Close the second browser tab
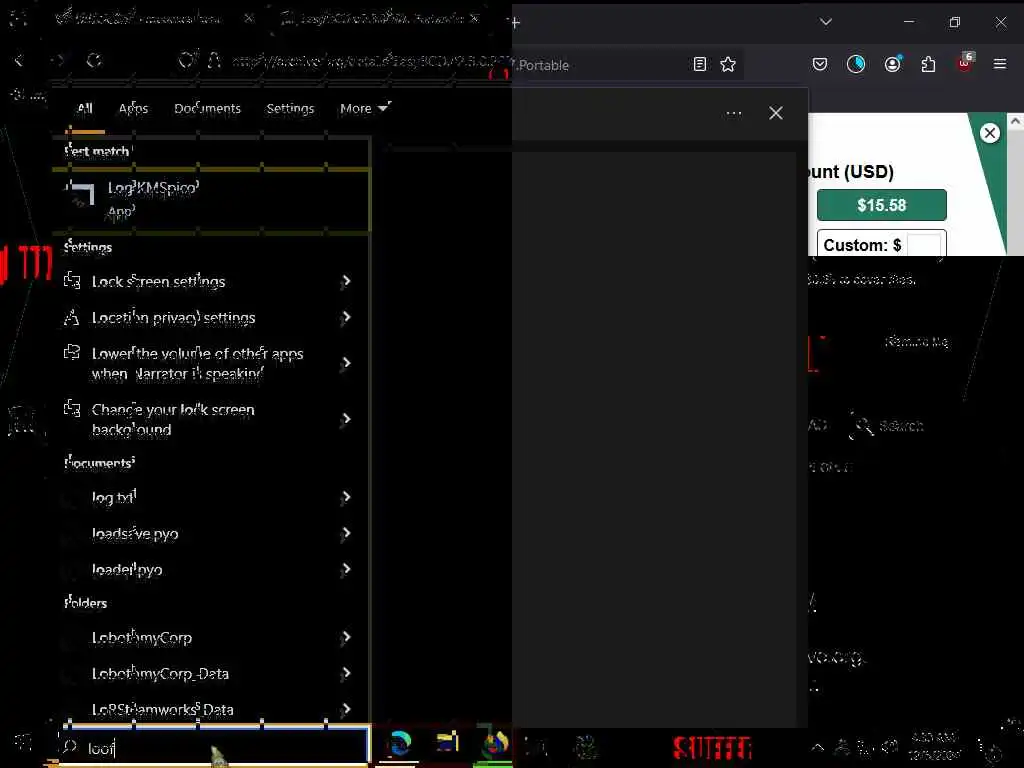The image size is (1024, 768). 475,18
